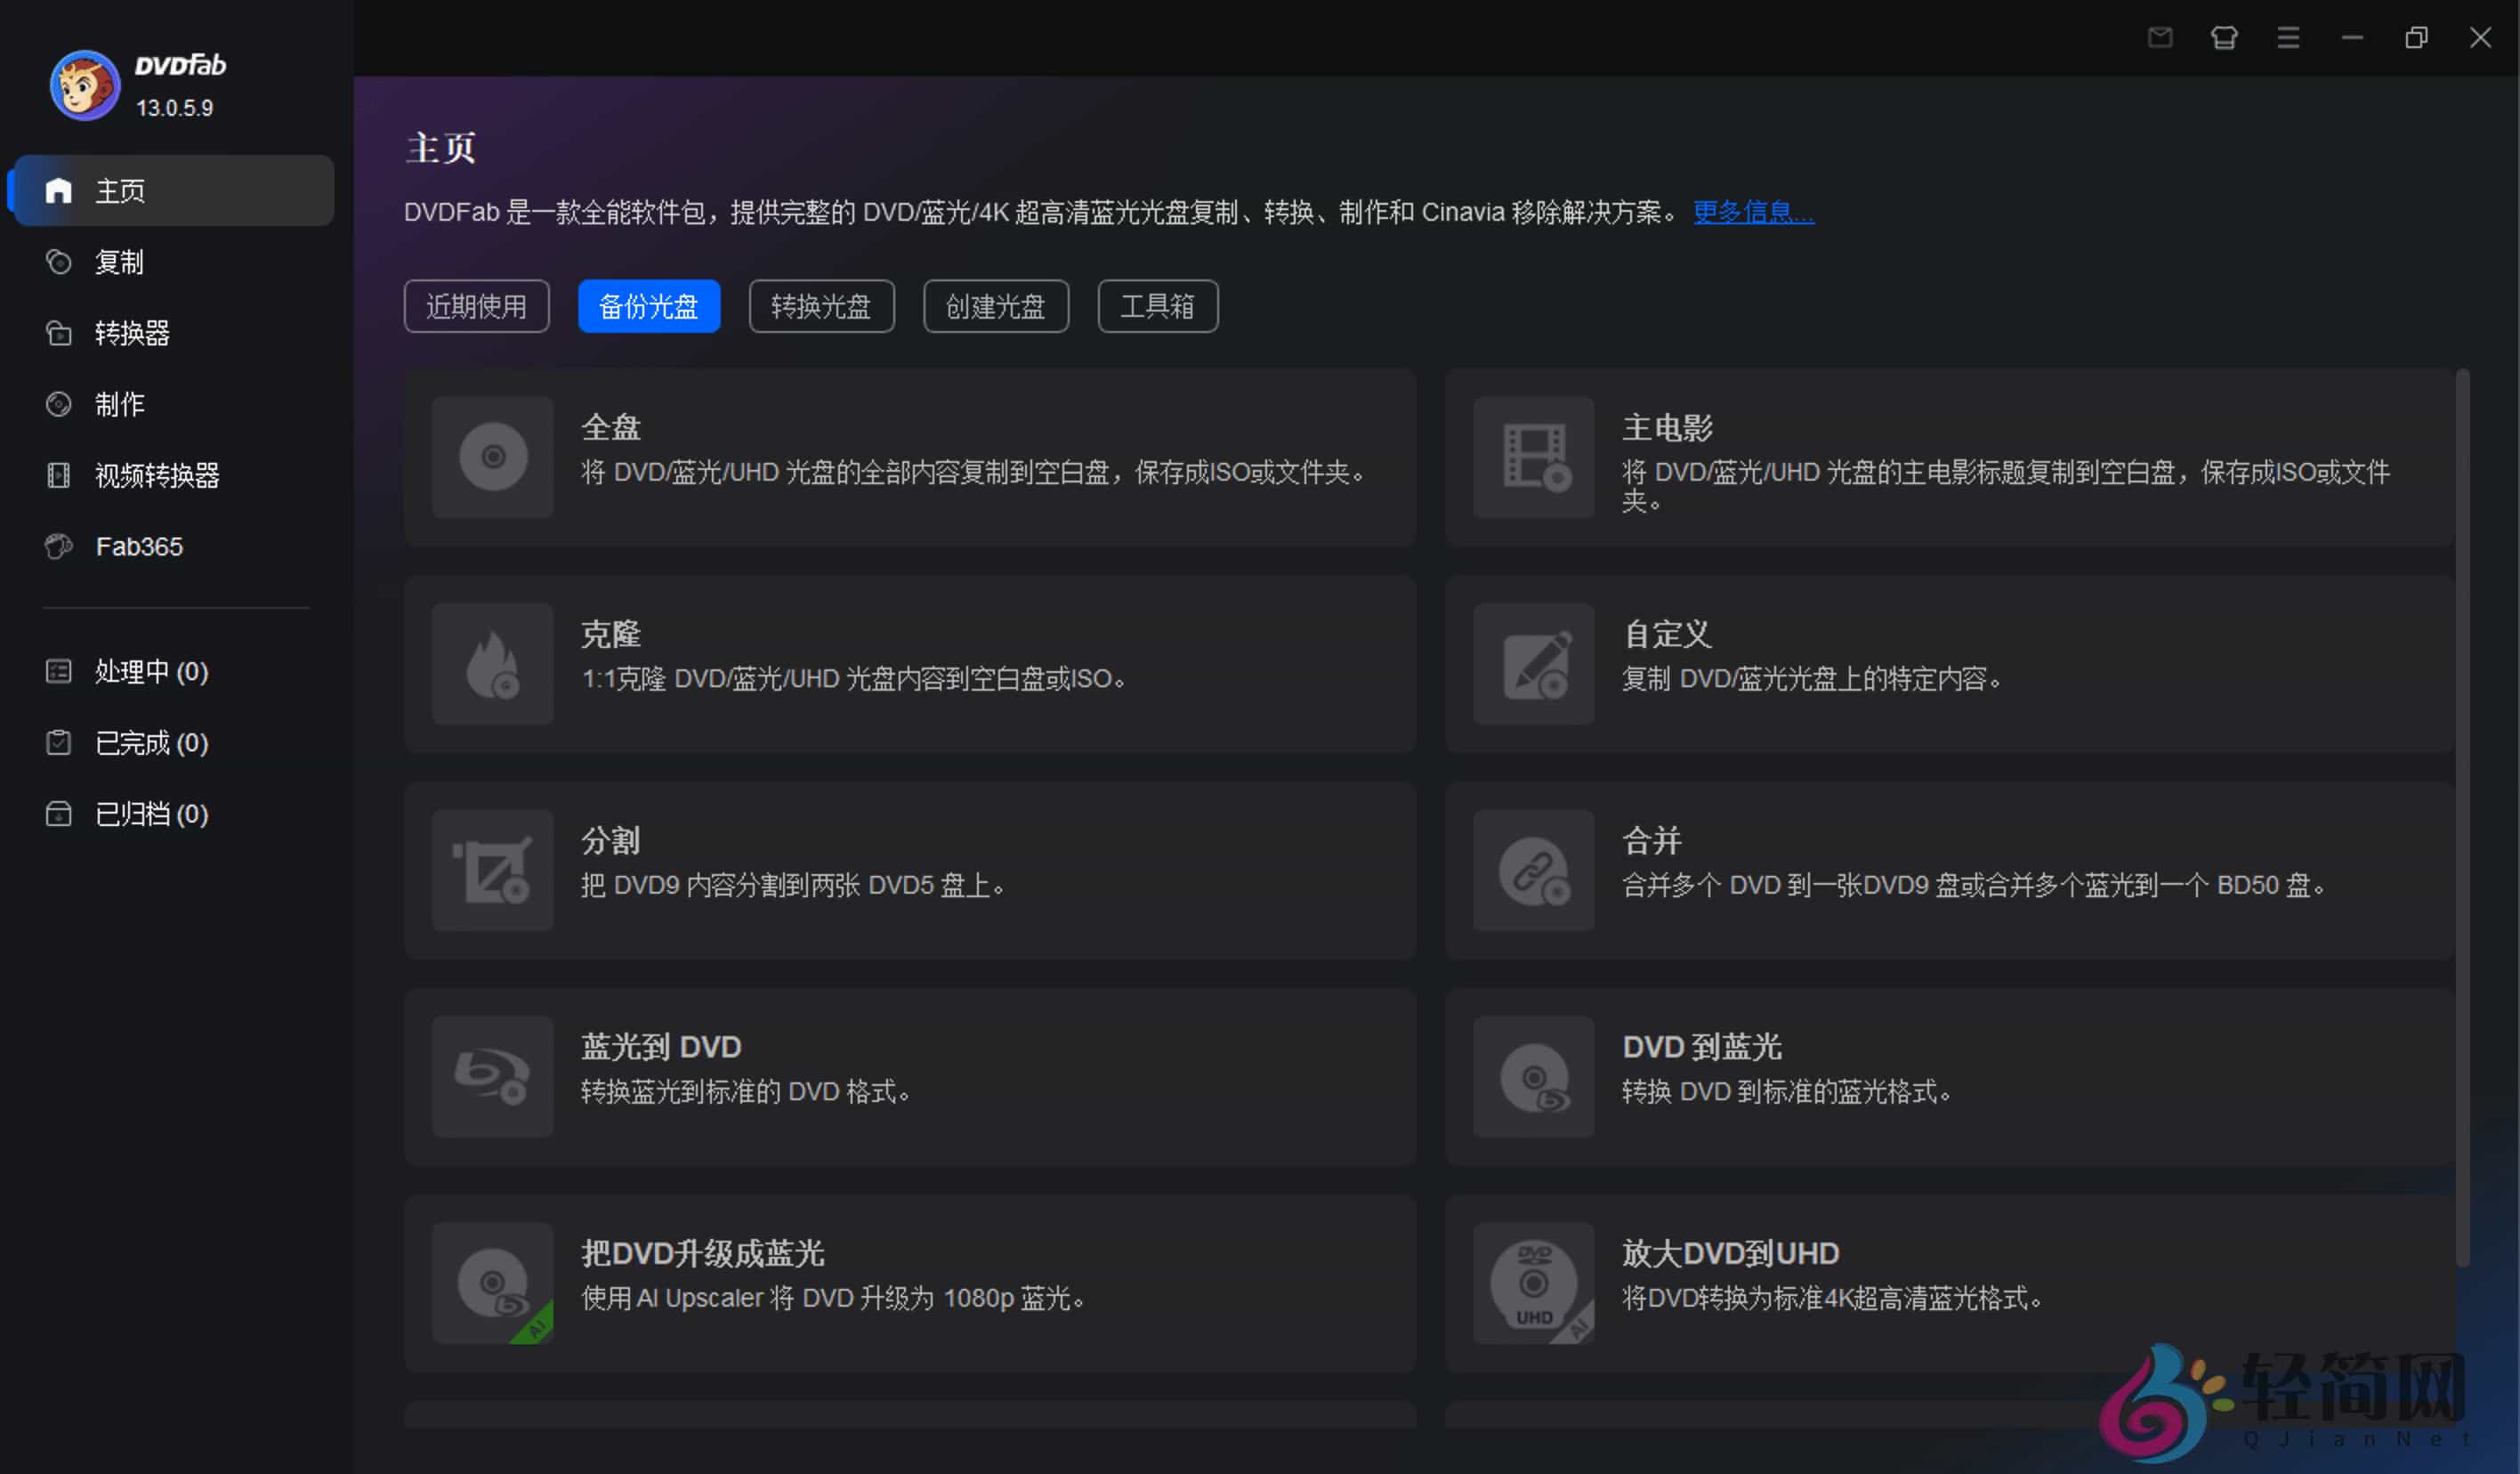Click the 克隆 flame burn icon
The height and width of the screenshot is (1474, 2520).
[x=493, y=663]
